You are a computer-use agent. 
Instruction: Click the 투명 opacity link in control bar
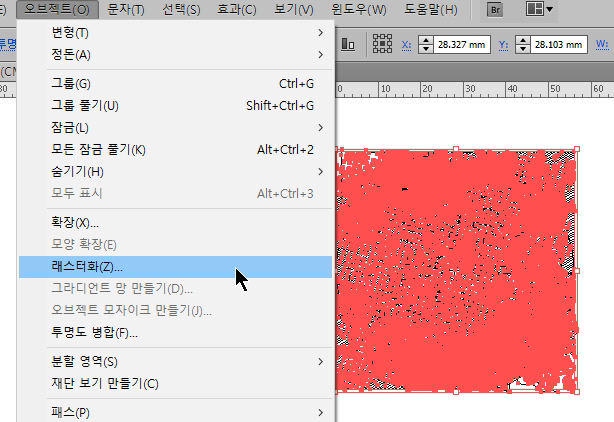(8, 43)
